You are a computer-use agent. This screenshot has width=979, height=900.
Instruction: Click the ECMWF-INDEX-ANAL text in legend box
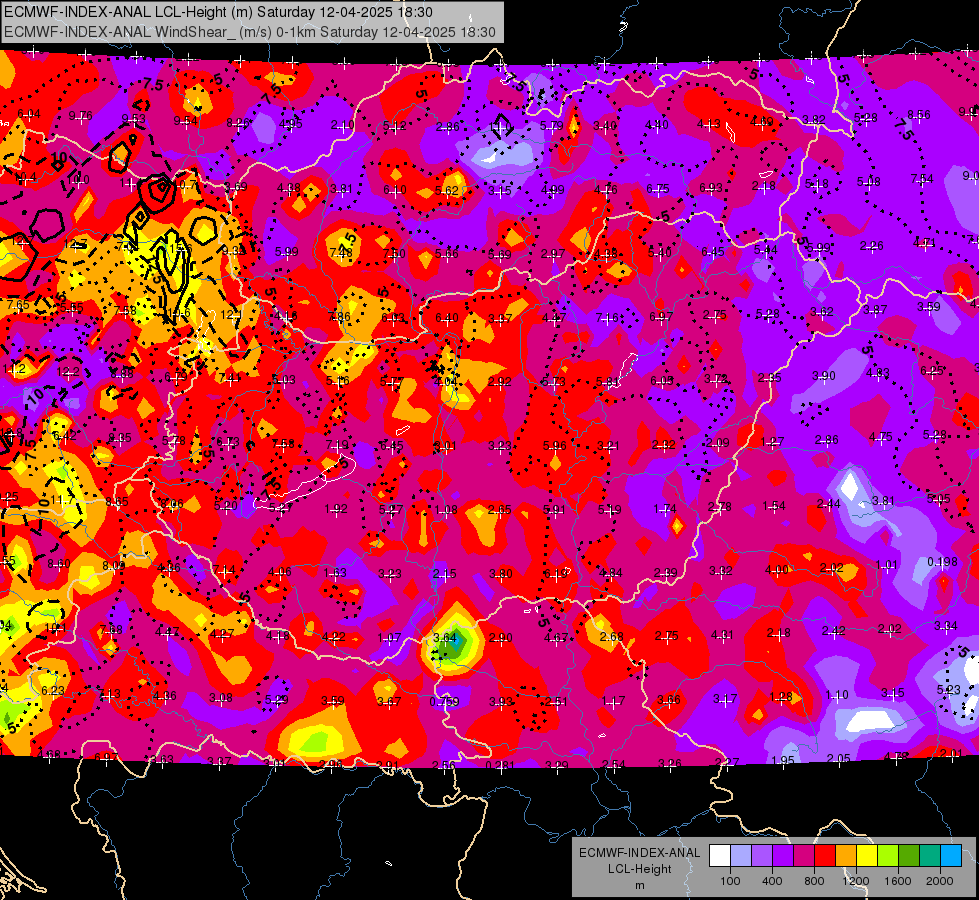639,853
